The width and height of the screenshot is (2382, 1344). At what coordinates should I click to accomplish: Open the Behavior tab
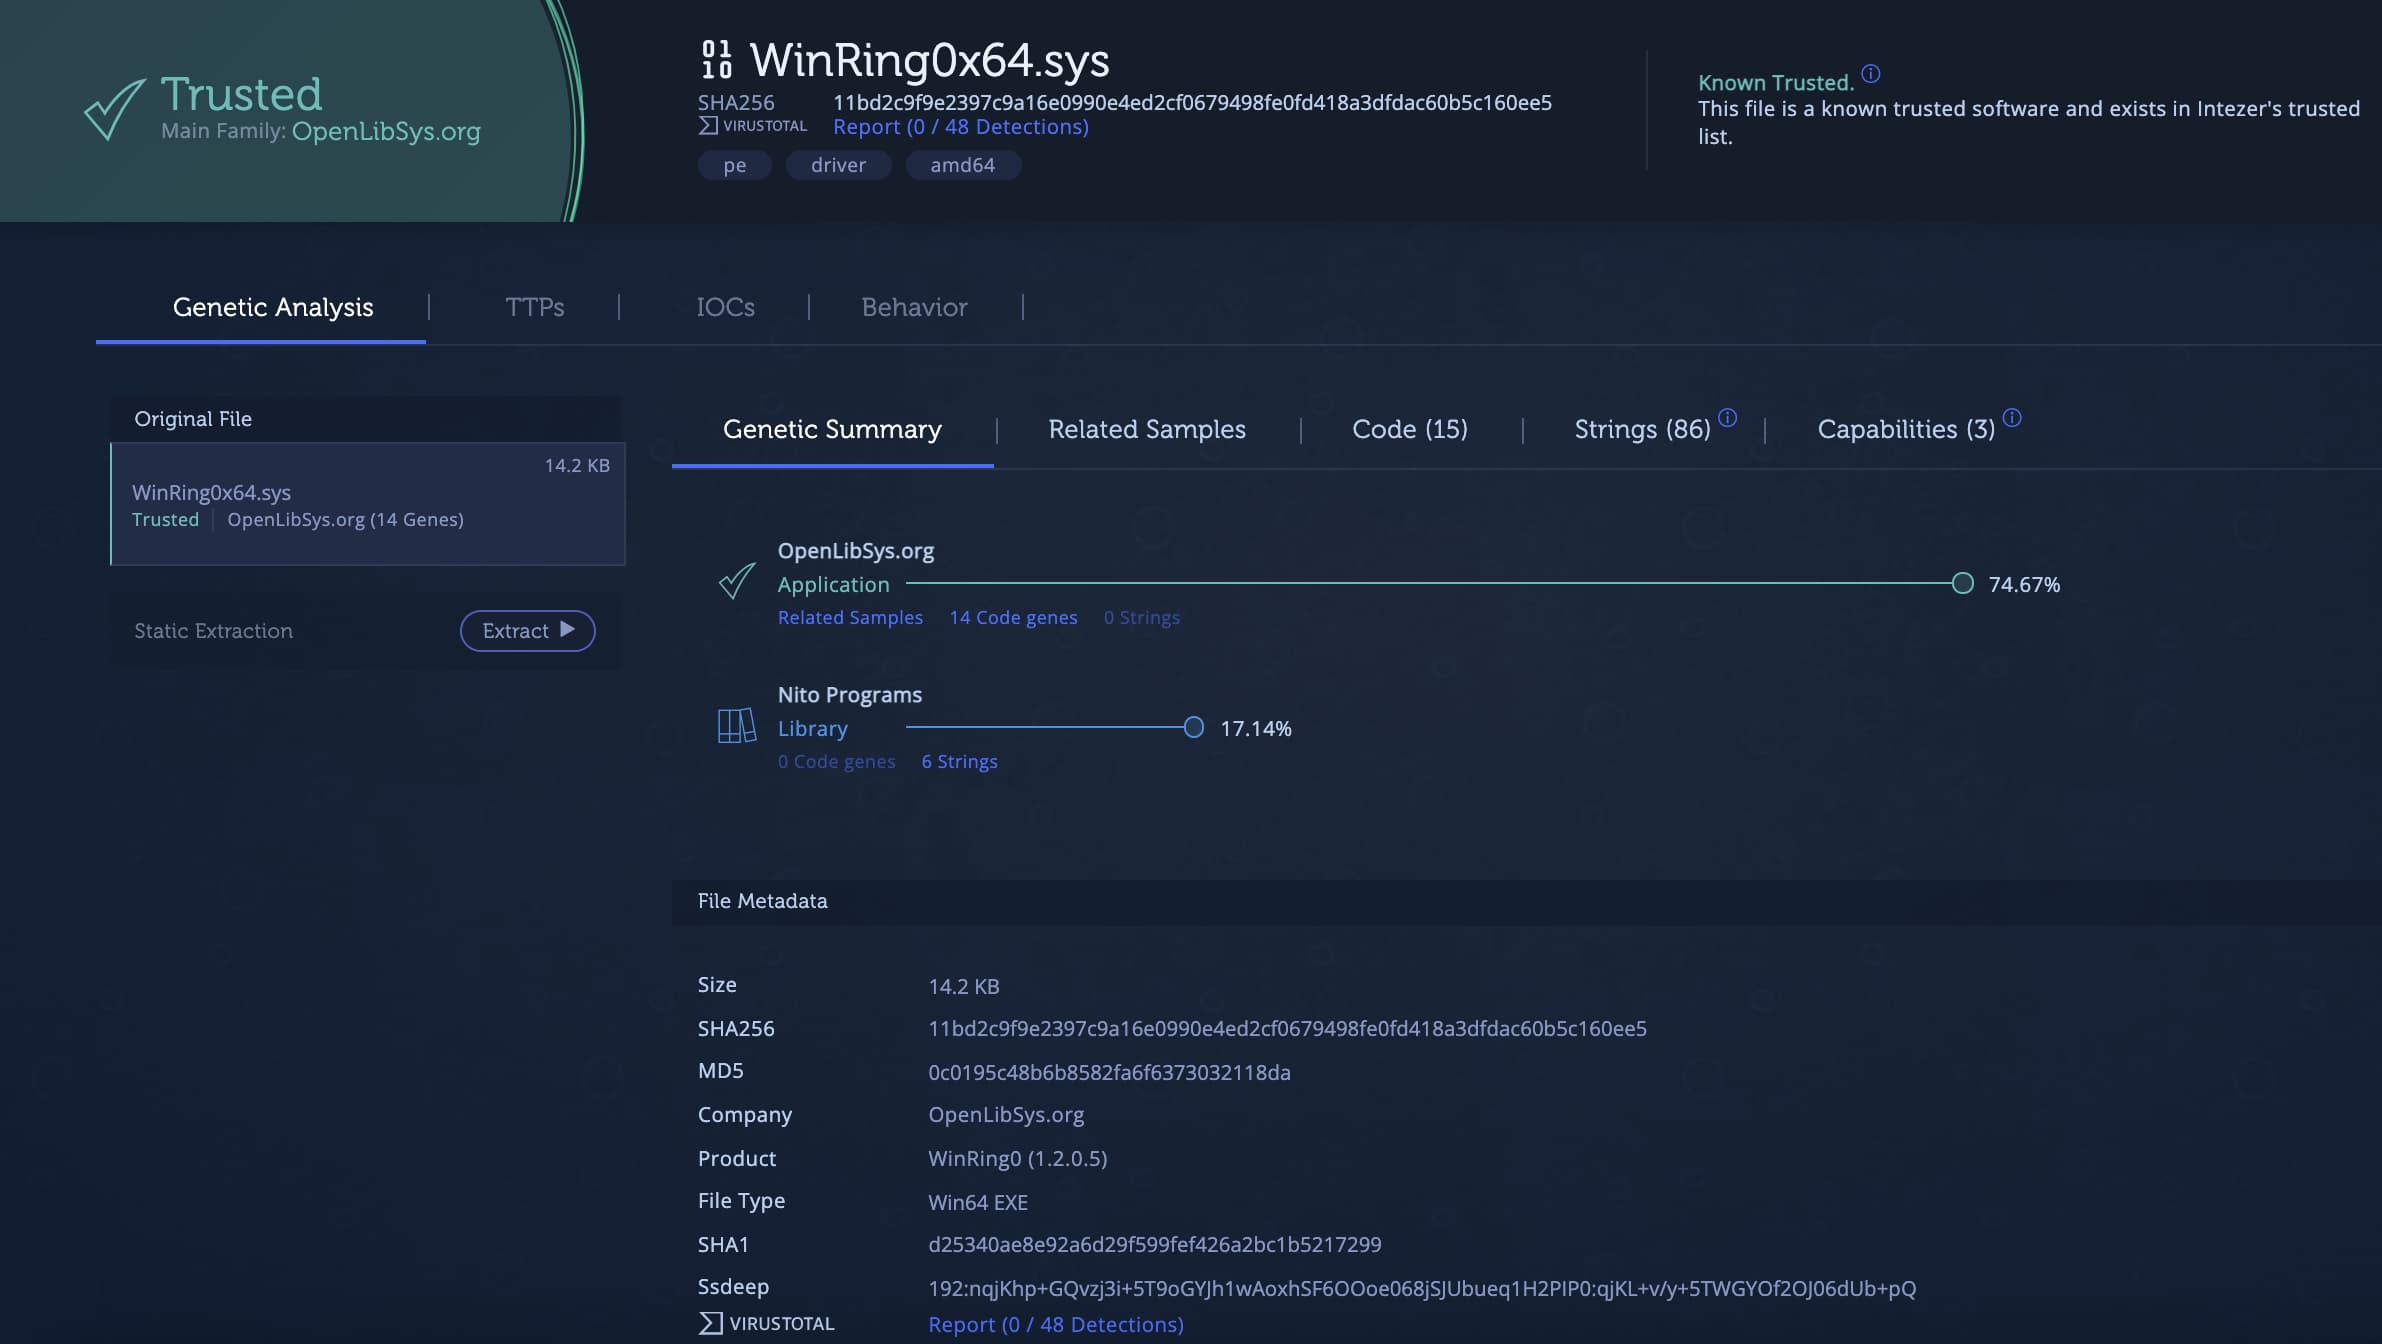(914, 307)
